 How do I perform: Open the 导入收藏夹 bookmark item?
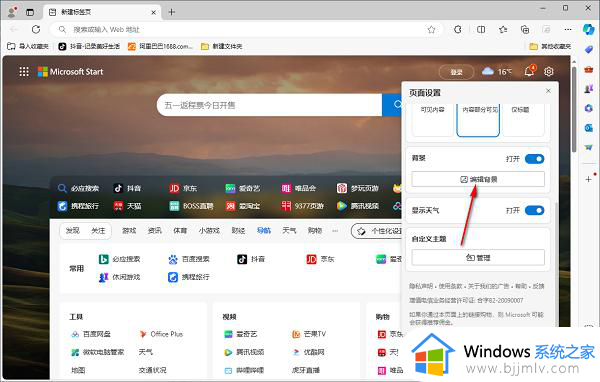[28, 46]
